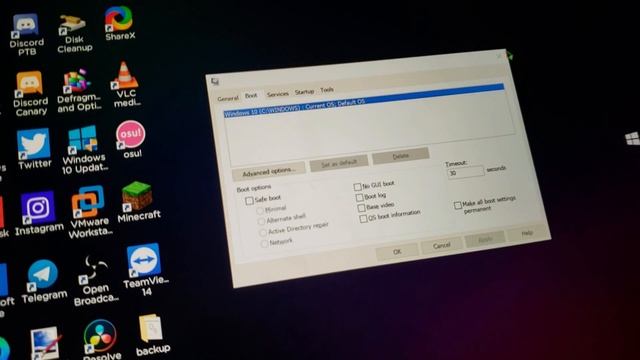Switch to the General tab
640x360 pixels.
227,98
